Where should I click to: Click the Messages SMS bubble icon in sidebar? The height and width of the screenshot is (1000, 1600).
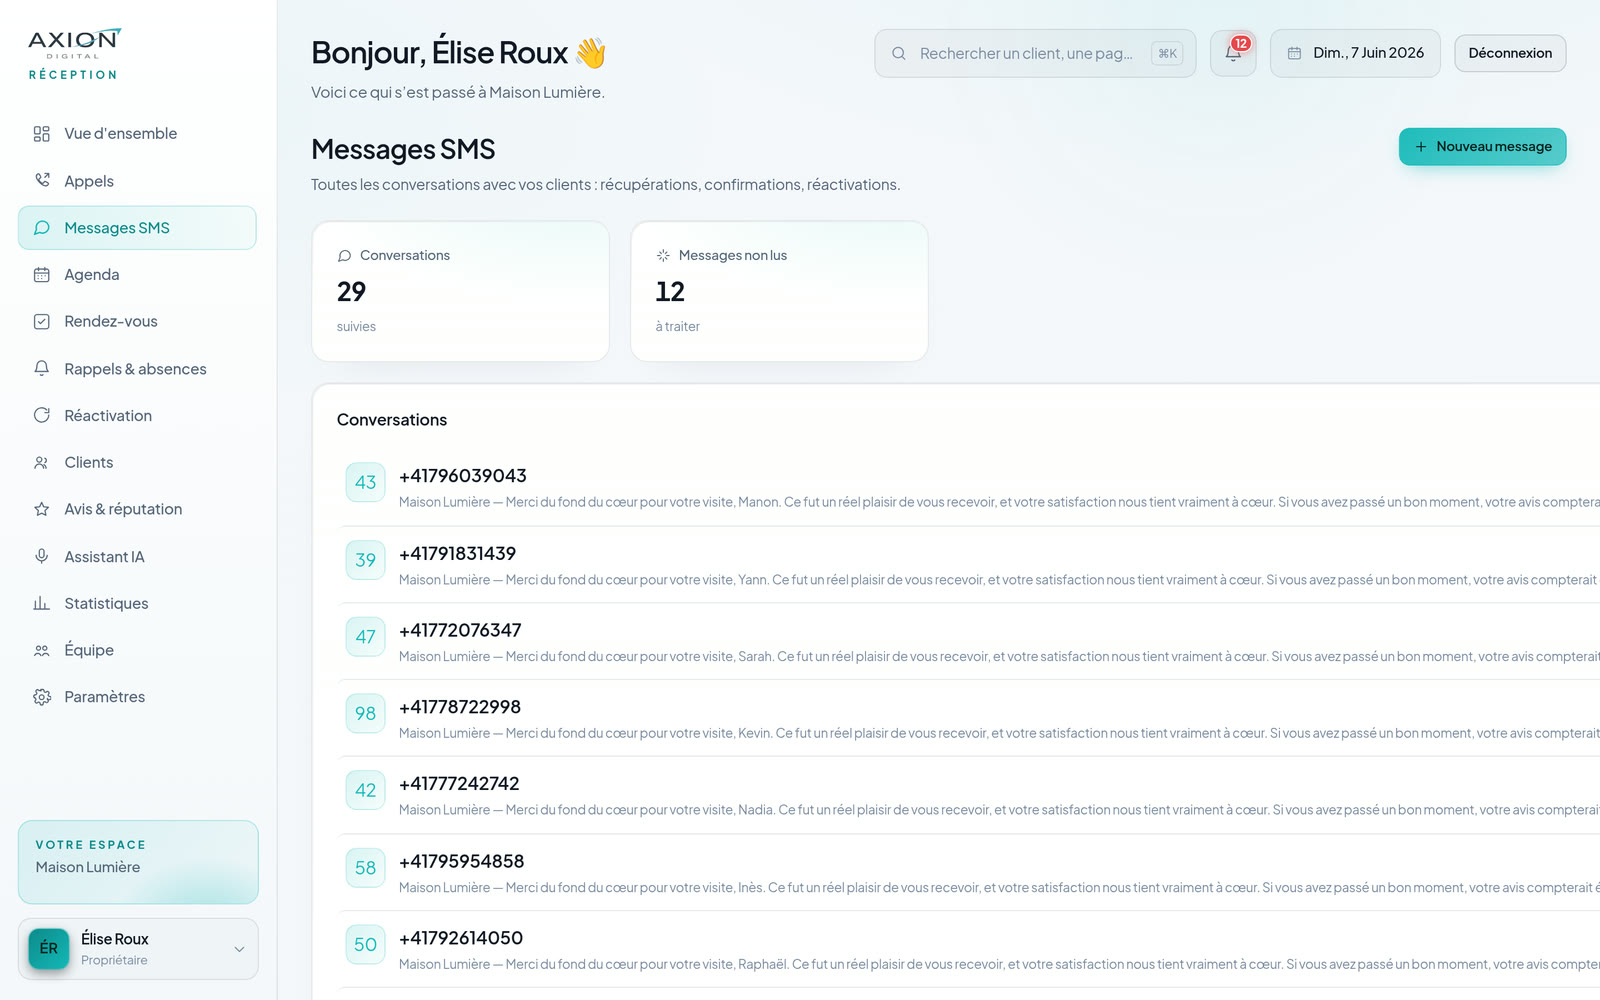tap(41, 228)
